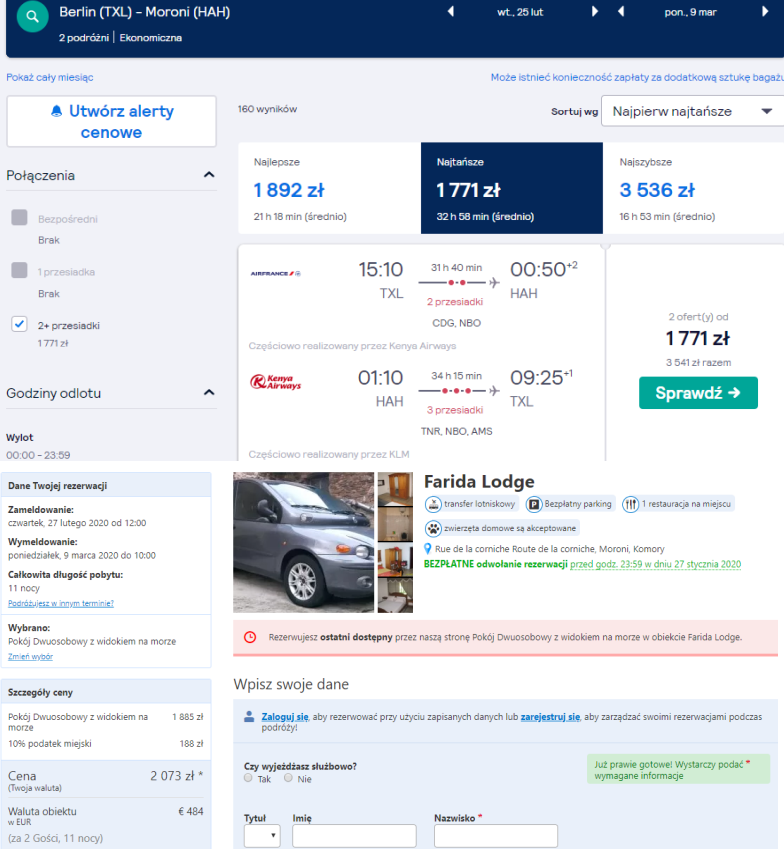Image resolution: width=784 pixels, height=849 pixels.
Task: Collapse the Godziny odlotu section
Action: 209,393
